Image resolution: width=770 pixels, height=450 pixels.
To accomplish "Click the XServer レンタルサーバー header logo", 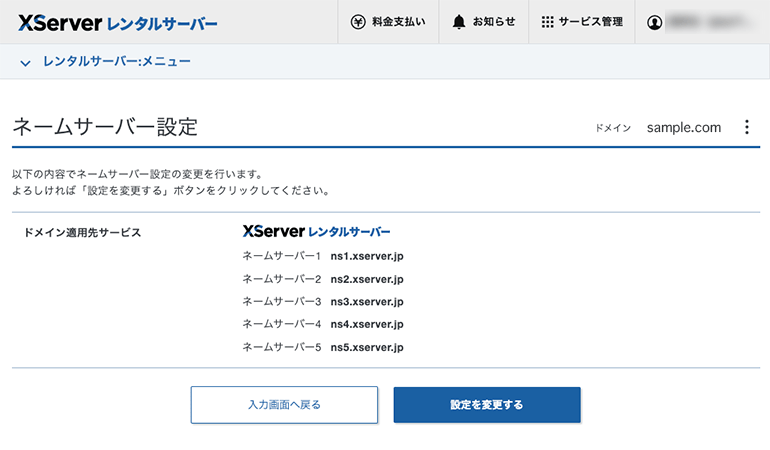I will [117, 23].
